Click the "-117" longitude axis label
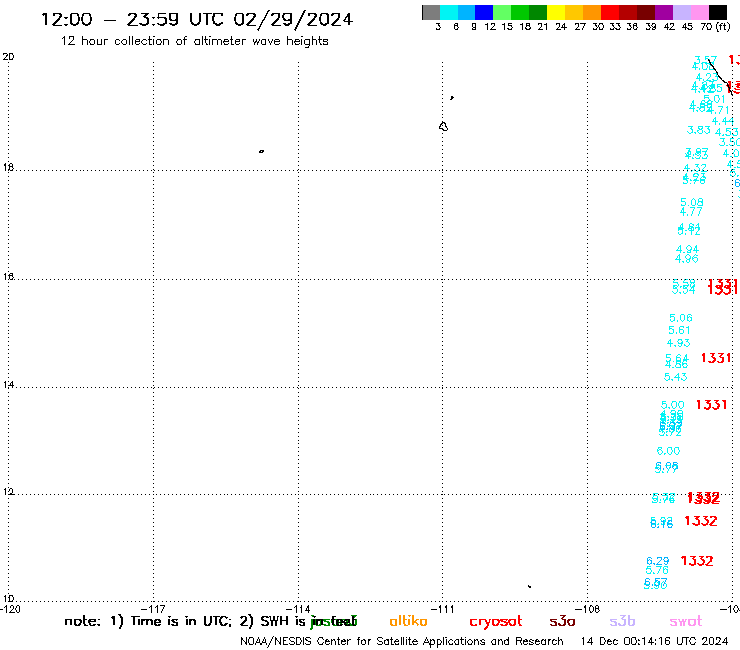Screen dimensions: 740x650 (x=153, y=609)
